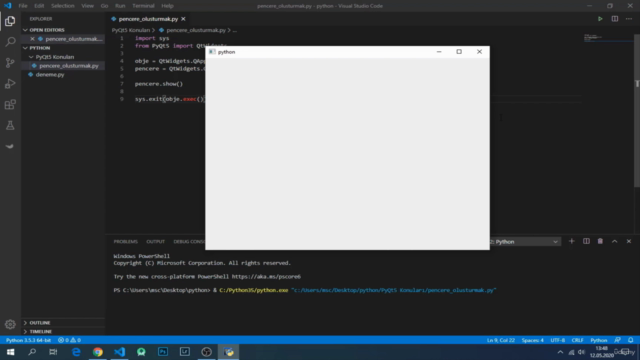
Task: Create a new terminal with plus icon
Action: click(x=571, y=241)
